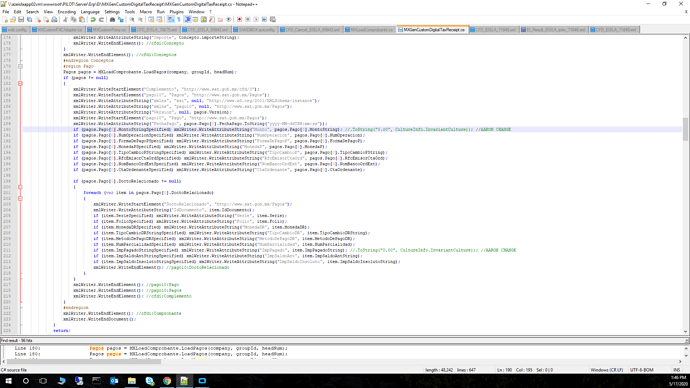Click the Cut toolbar icon
Viewport: 690px width, 388px height.
[65, 19]
